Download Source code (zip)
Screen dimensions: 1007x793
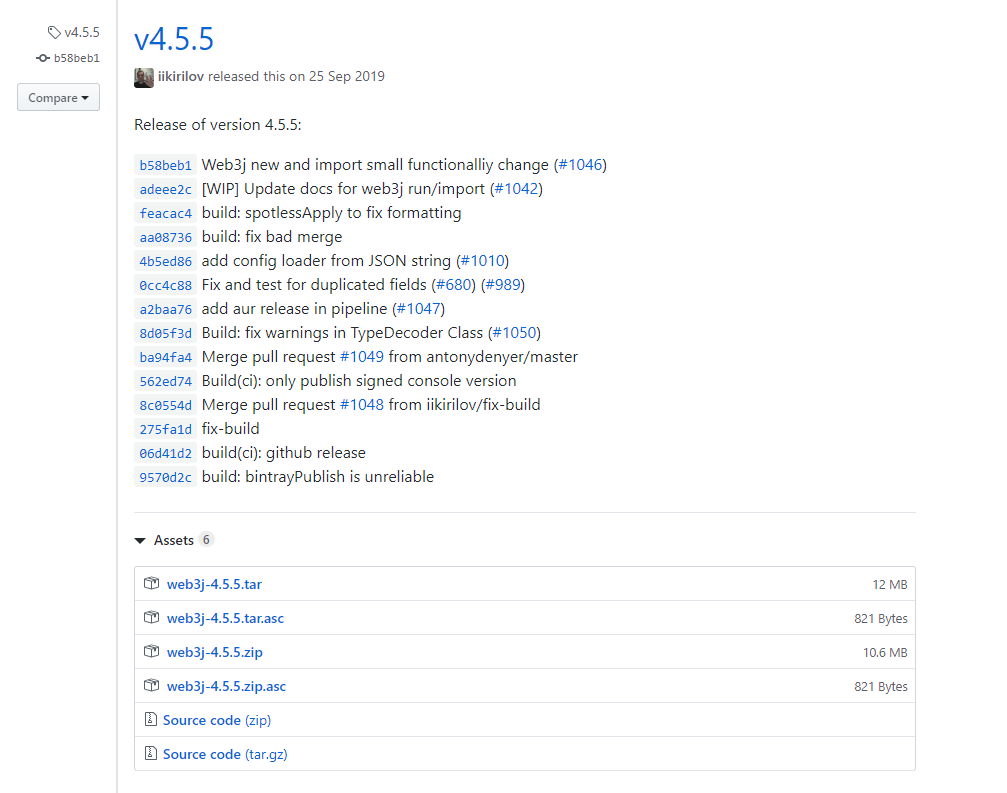coord(217,720)
